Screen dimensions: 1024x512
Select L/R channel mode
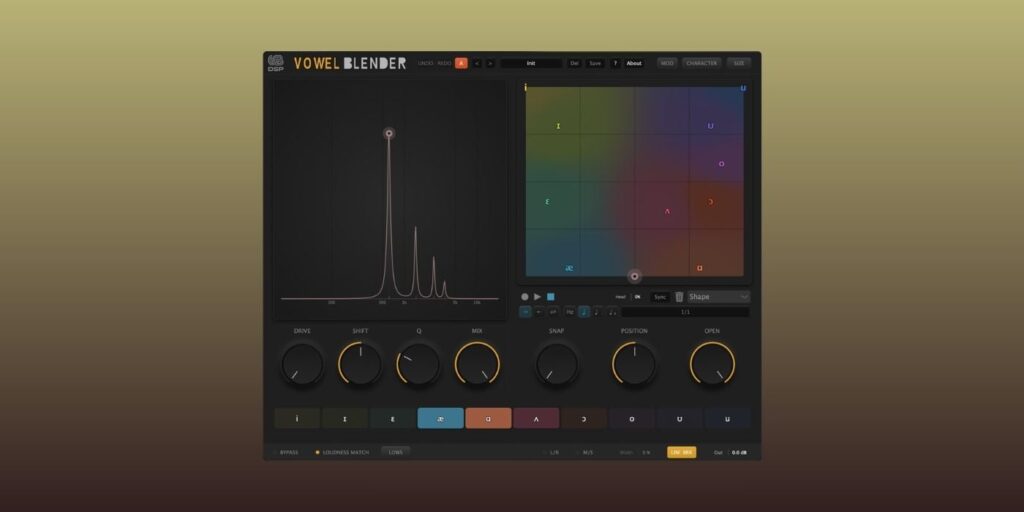[552, 453]
